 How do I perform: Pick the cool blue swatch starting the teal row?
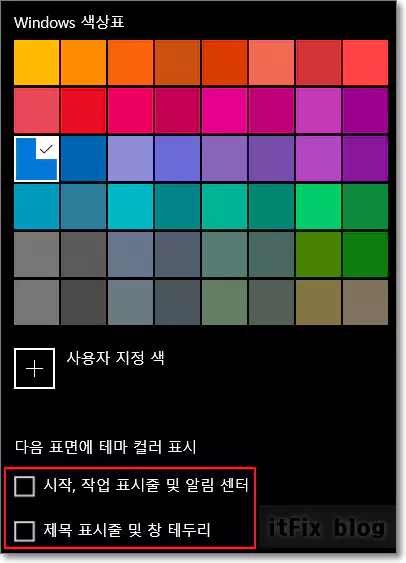[37, 206]
